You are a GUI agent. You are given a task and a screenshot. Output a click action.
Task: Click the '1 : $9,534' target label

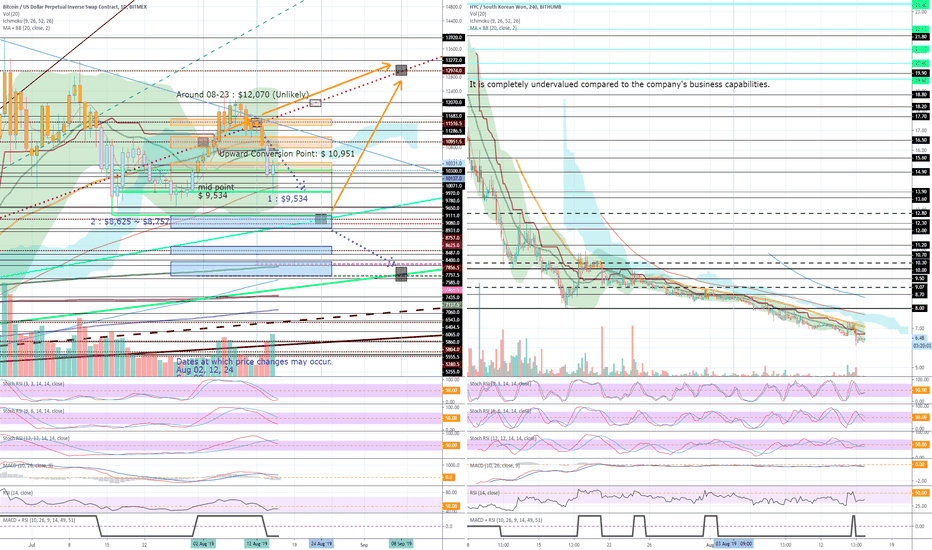pos(288,199)
